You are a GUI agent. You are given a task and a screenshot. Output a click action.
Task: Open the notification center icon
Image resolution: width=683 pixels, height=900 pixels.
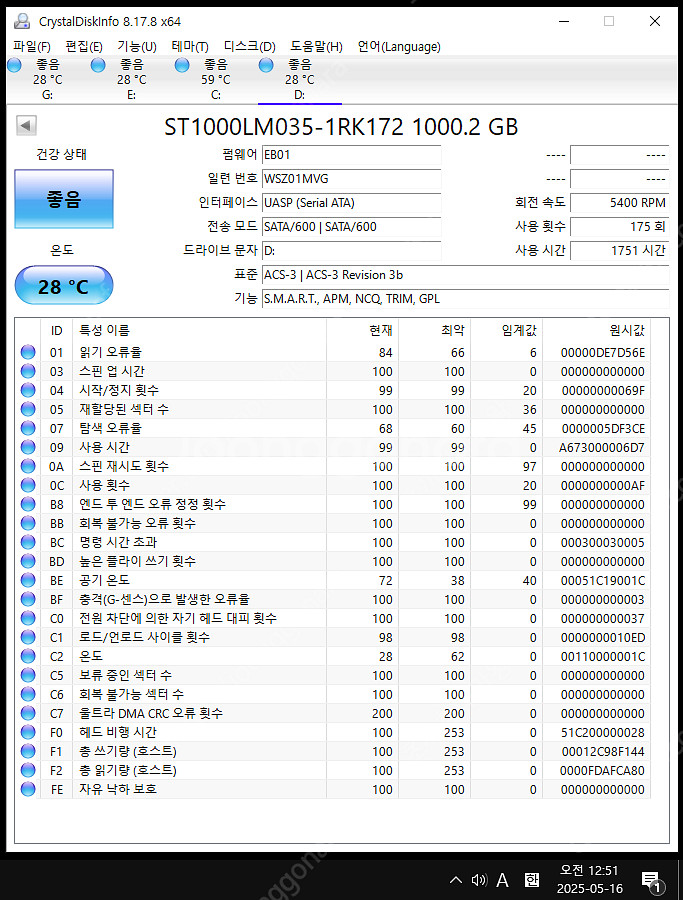[x=653, y=882]
